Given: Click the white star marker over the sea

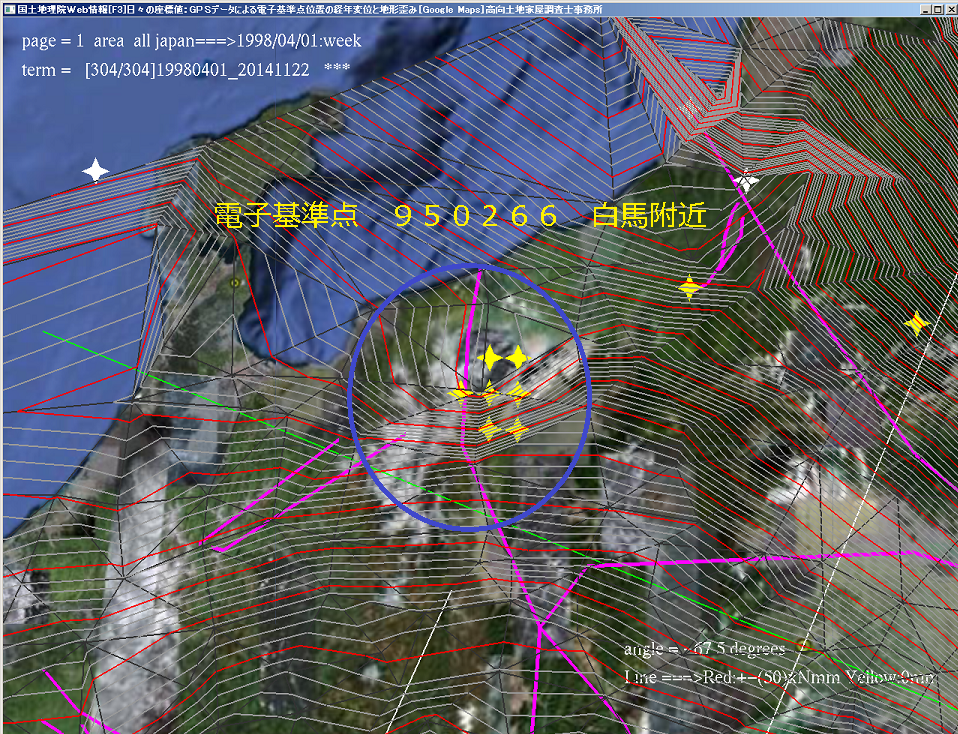Looking at the screenshot, I should tap(95, 170).
